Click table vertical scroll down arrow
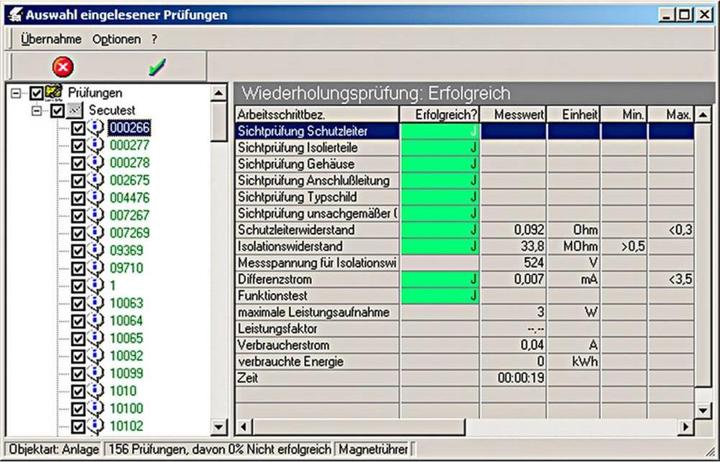 click(x=703, y=410)
